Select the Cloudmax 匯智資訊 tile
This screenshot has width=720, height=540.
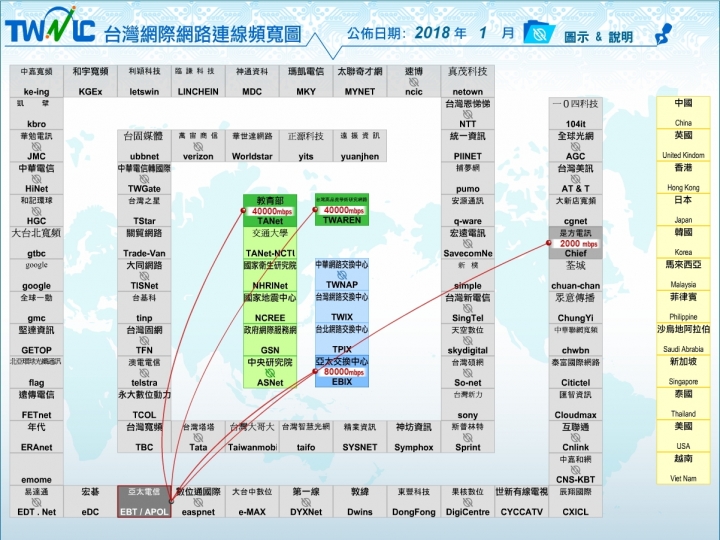click(575, 405)
